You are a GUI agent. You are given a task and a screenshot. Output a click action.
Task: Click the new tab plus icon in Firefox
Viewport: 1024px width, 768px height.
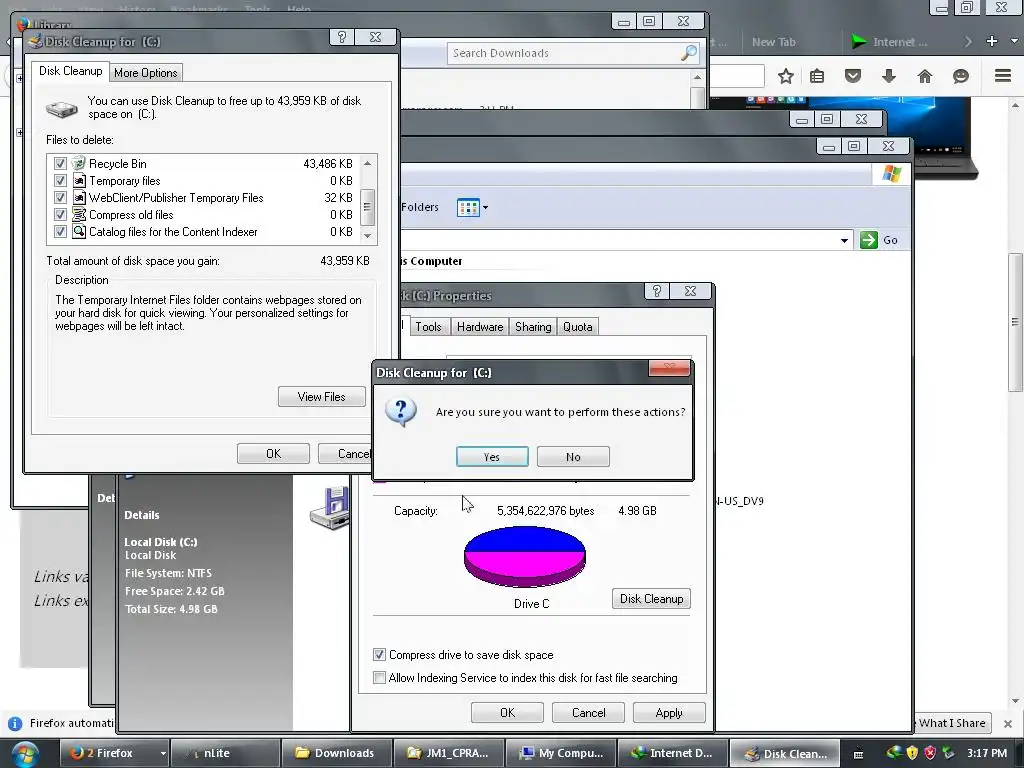tap(992, 41)
